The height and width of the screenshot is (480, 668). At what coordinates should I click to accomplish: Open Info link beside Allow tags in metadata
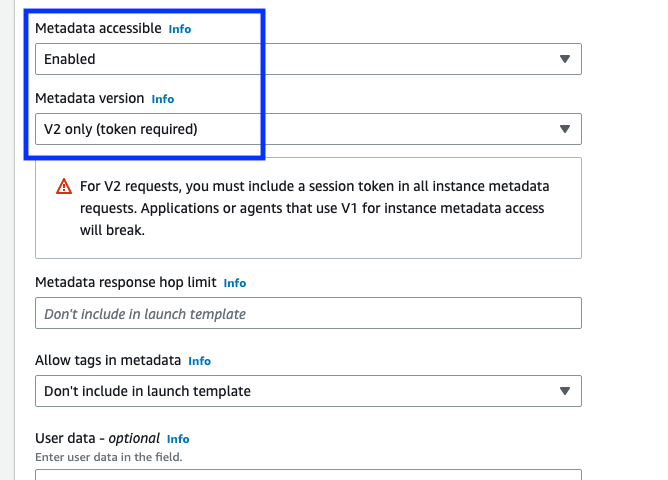click(x=199, y=361)
